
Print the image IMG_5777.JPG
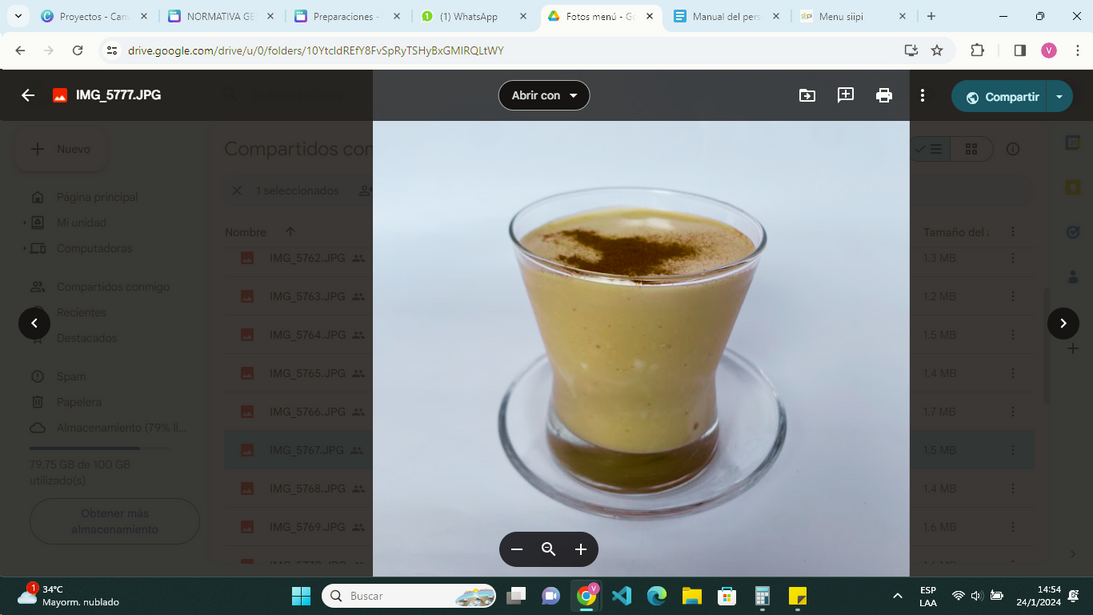click(x=884, y=96)
